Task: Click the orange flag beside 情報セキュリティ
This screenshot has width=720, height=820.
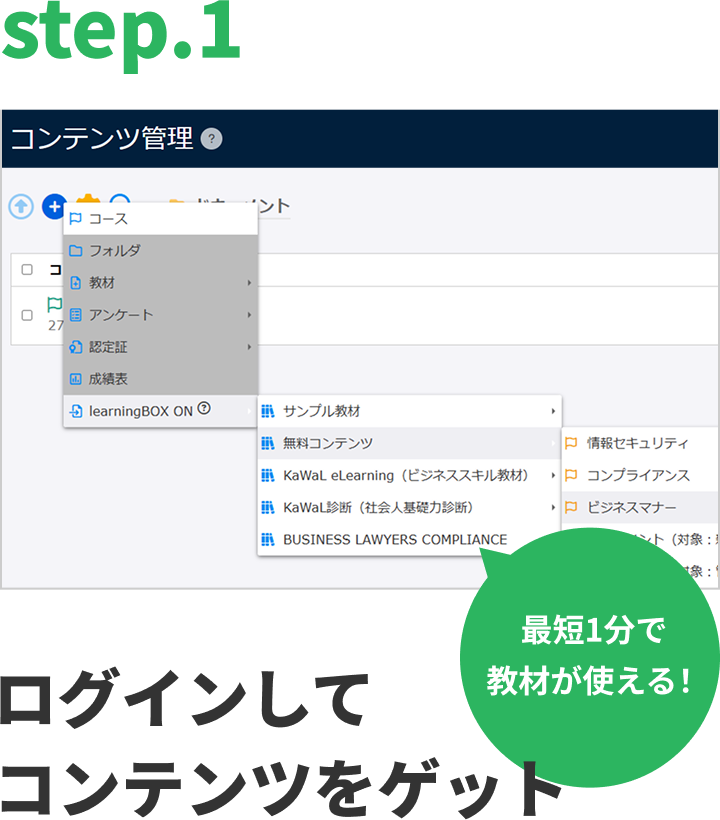Action: pyautogui.click(x=571, y=443)
